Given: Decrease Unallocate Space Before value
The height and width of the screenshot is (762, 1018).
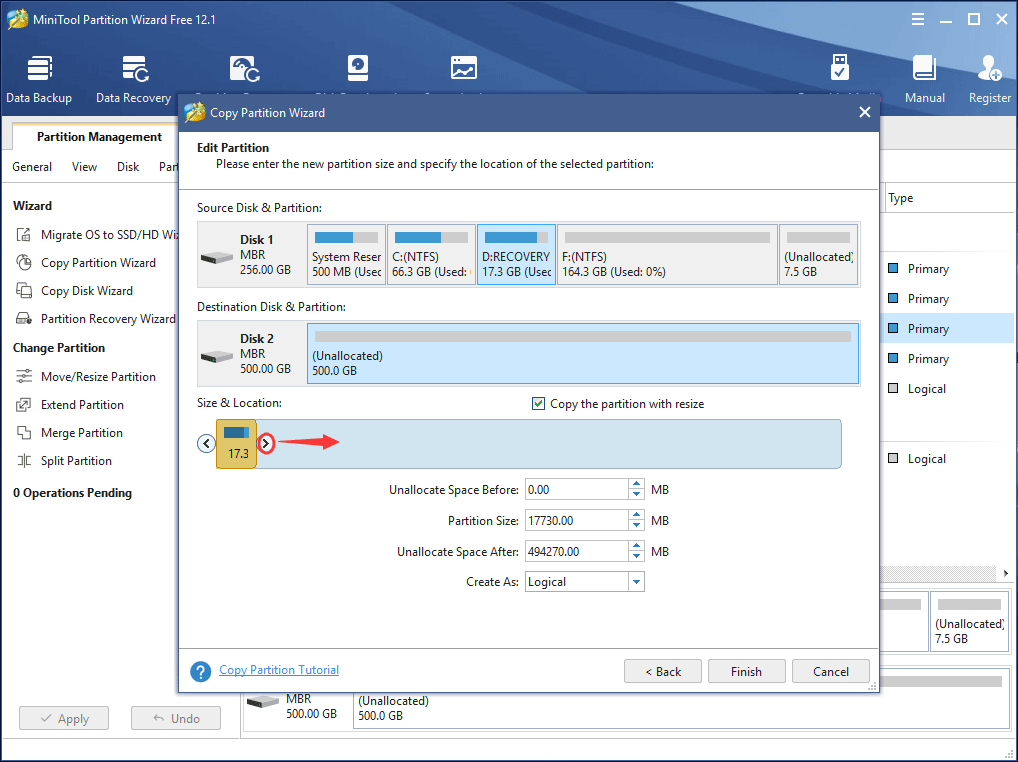Looking at the screenshot, I should 636,495.
